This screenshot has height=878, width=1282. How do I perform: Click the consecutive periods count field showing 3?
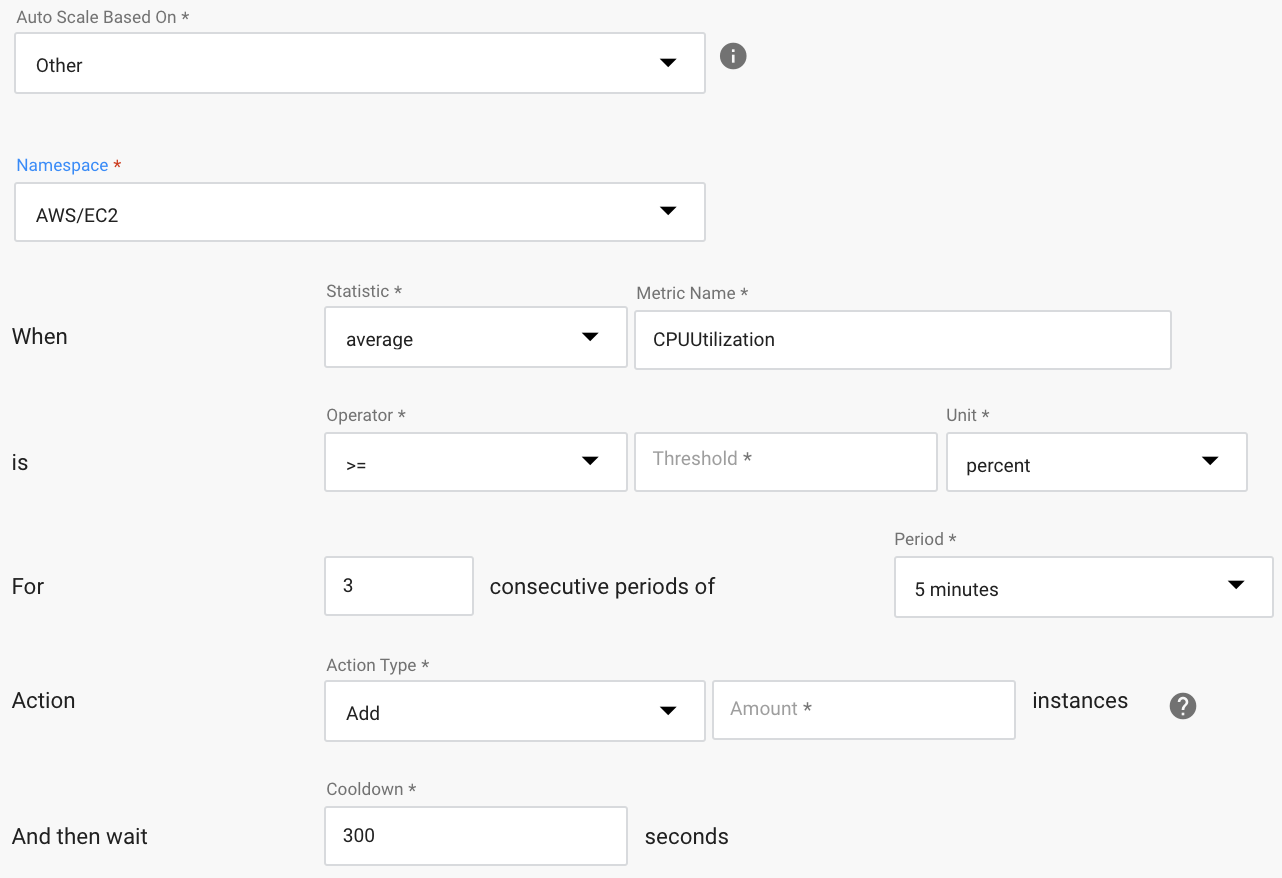click(x=398, y=586)
